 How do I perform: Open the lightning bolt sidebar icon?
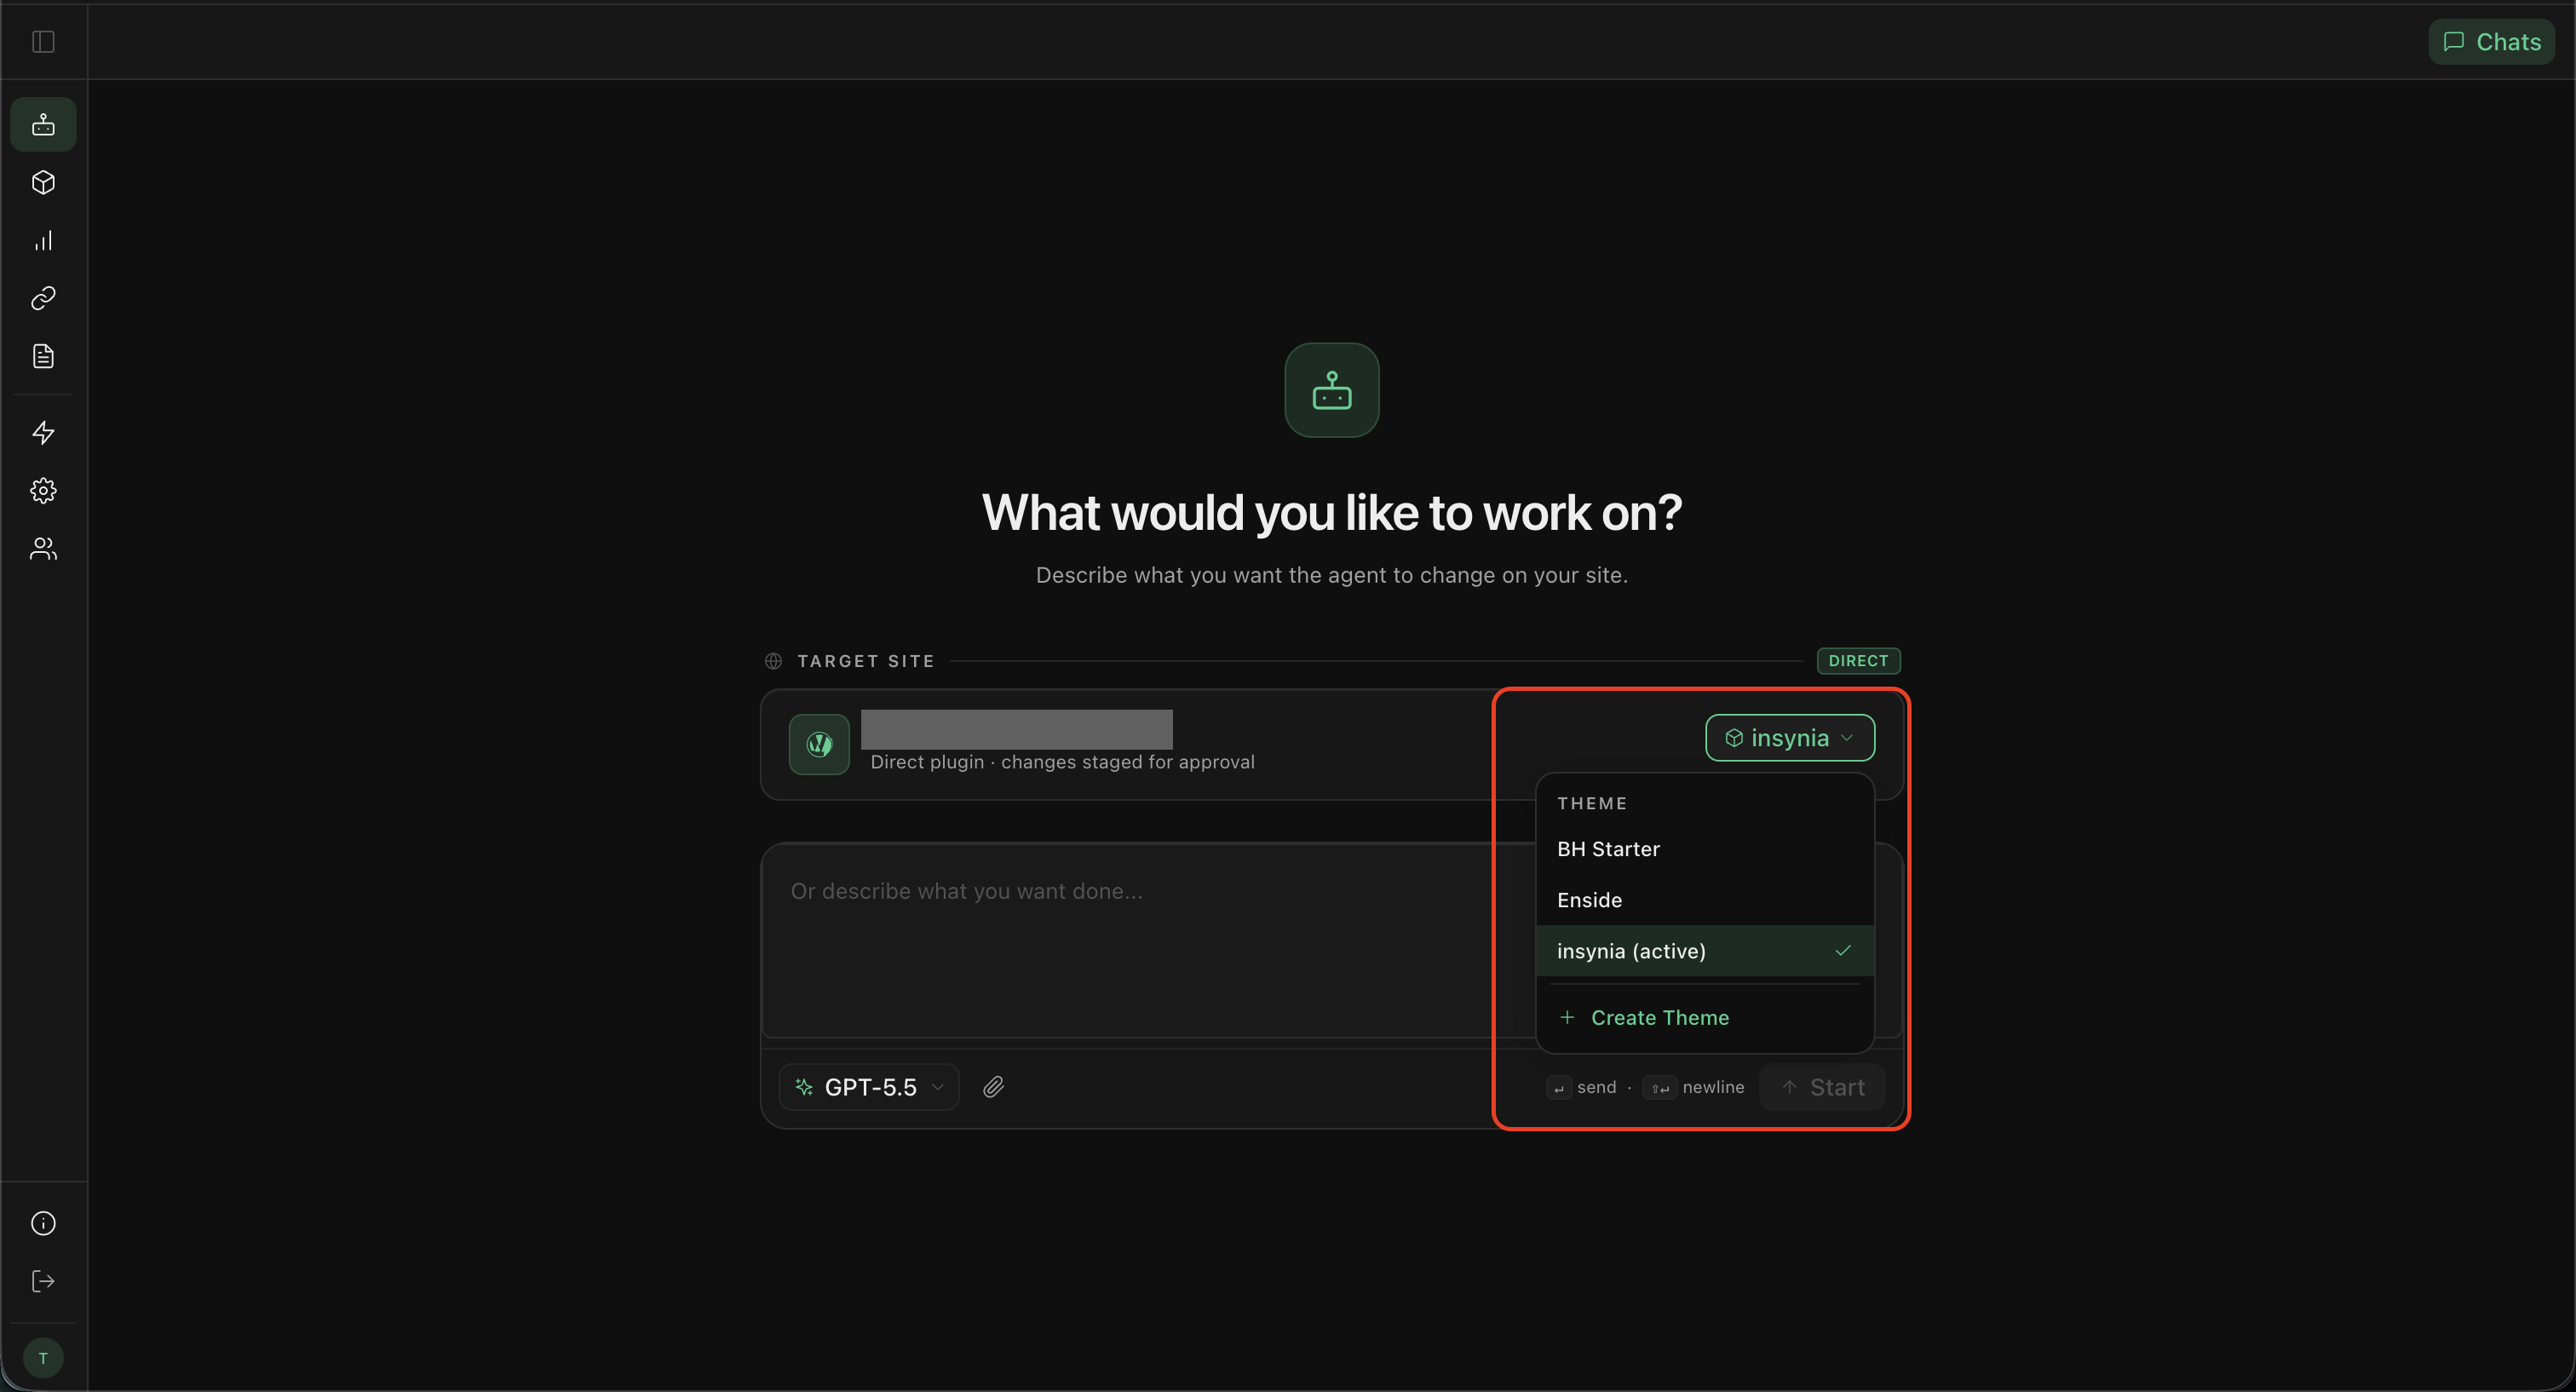coord(43,432)
